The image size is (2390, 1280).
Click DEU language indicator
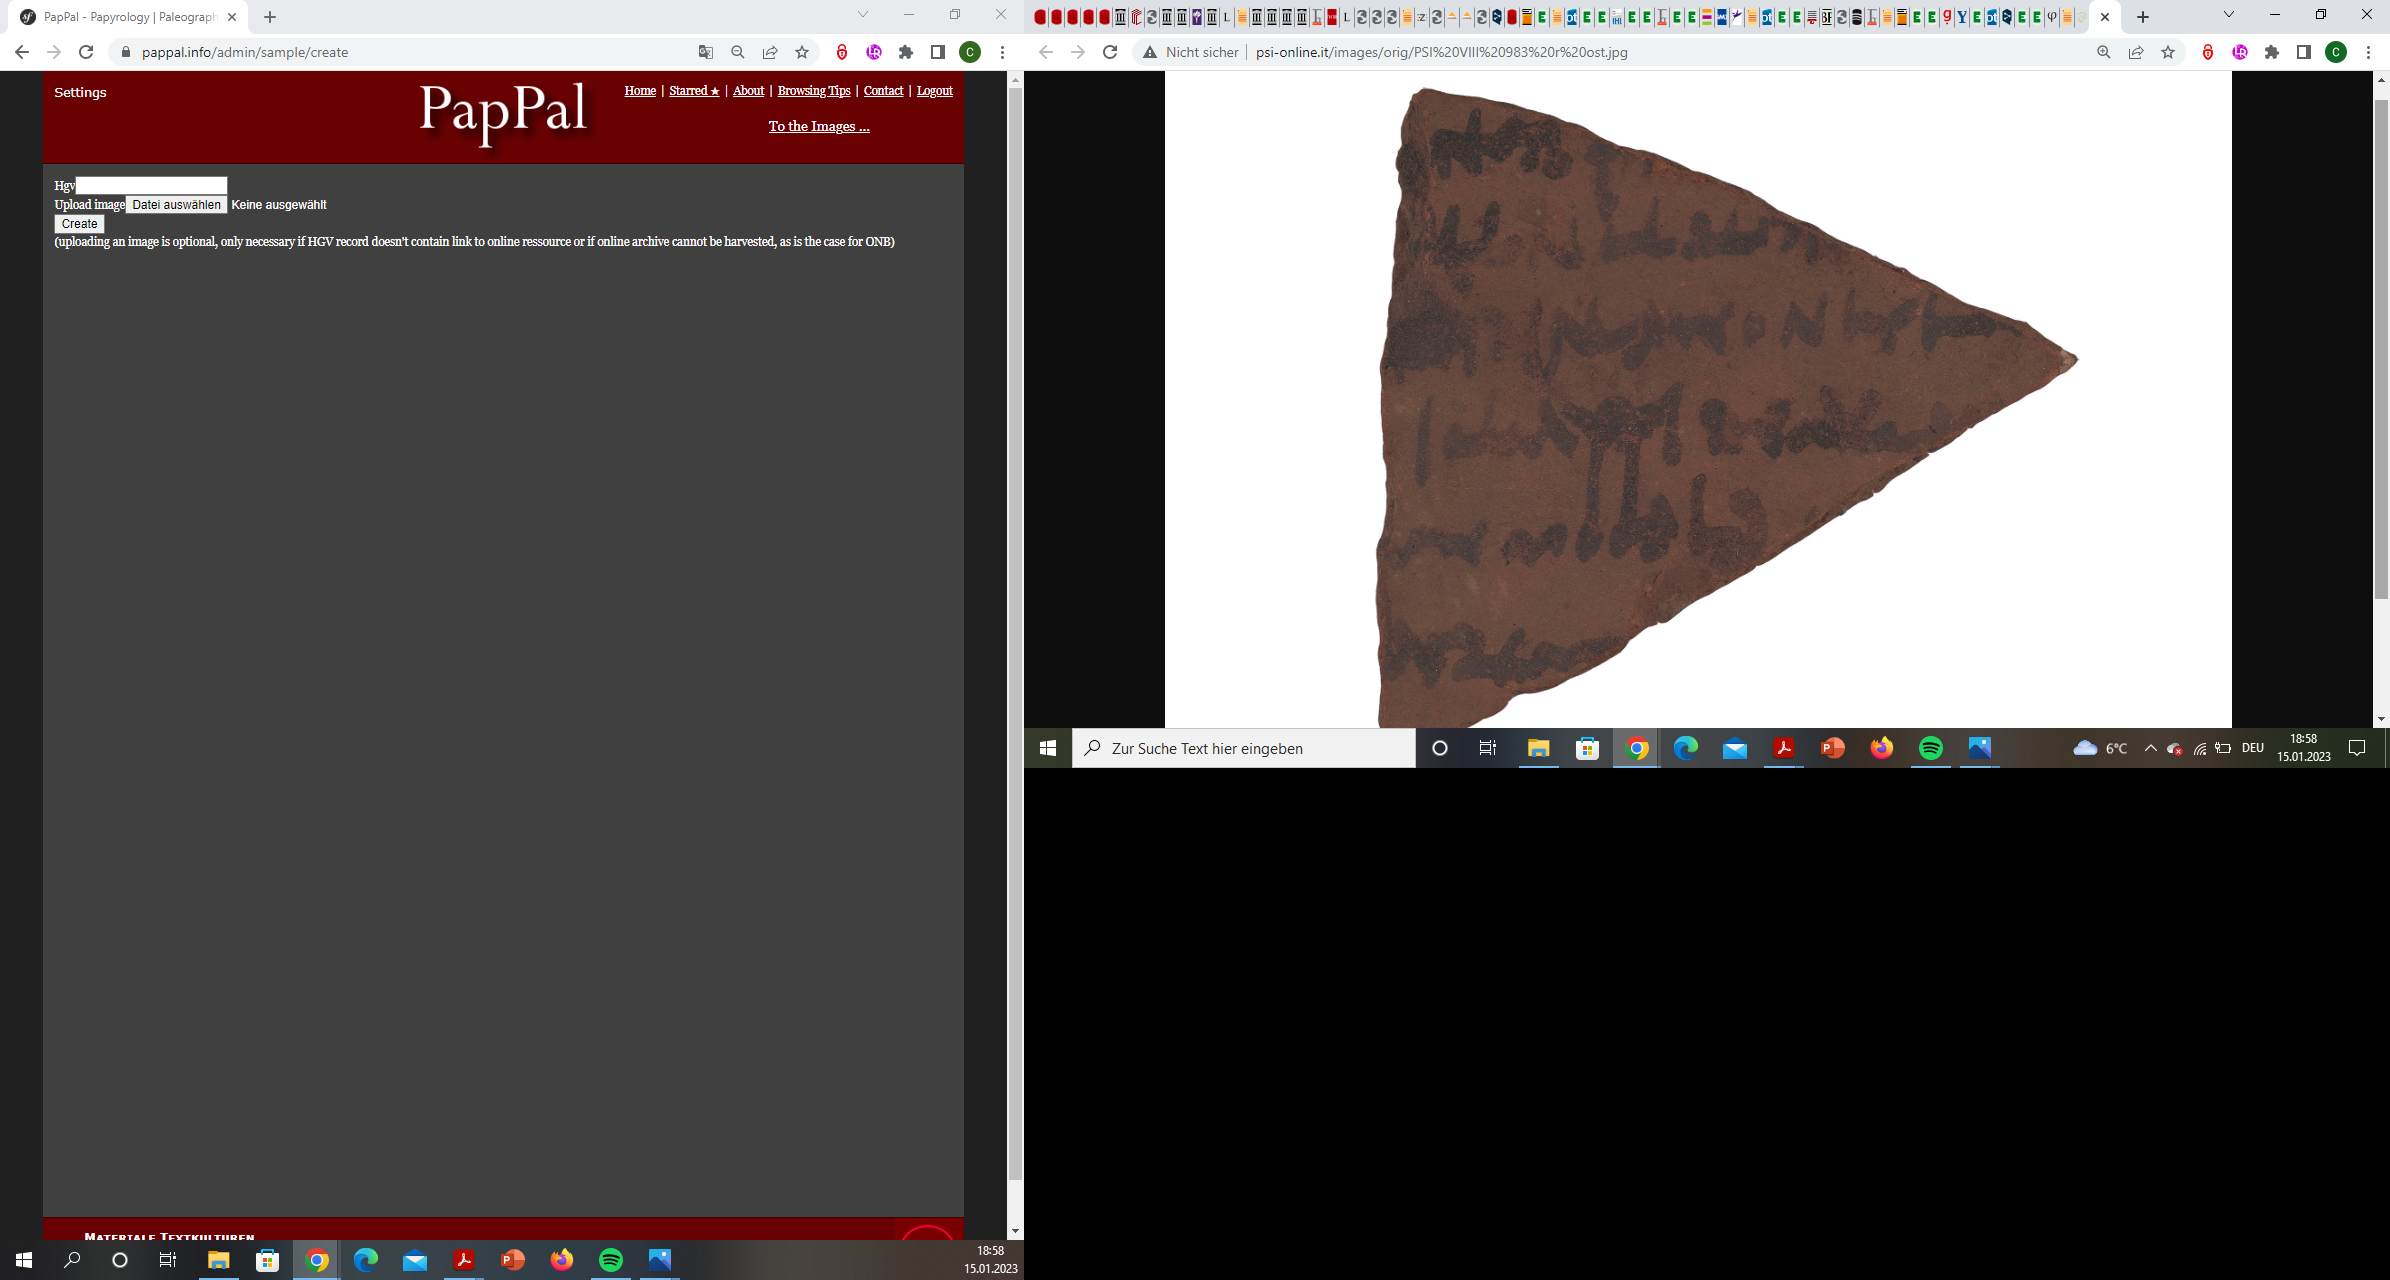click(x=2253, y=748)
